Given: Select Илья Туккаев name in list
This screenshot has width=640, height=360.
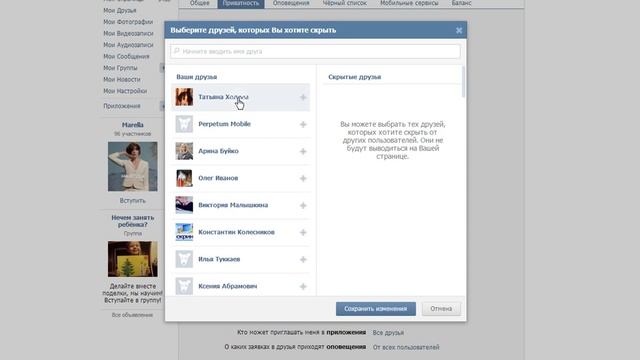Looking at the screenshot, I should pos(219,259).
